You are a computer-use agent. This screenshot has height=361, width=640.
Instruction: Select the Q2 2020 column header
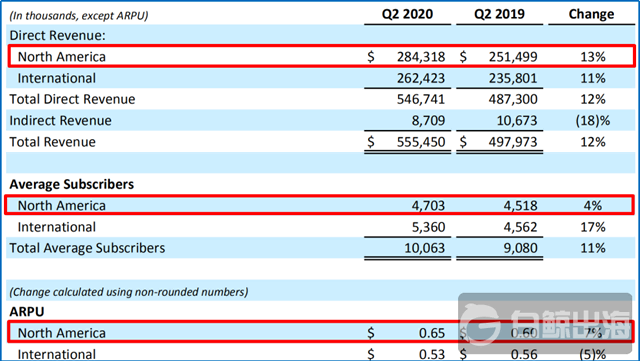407,14
